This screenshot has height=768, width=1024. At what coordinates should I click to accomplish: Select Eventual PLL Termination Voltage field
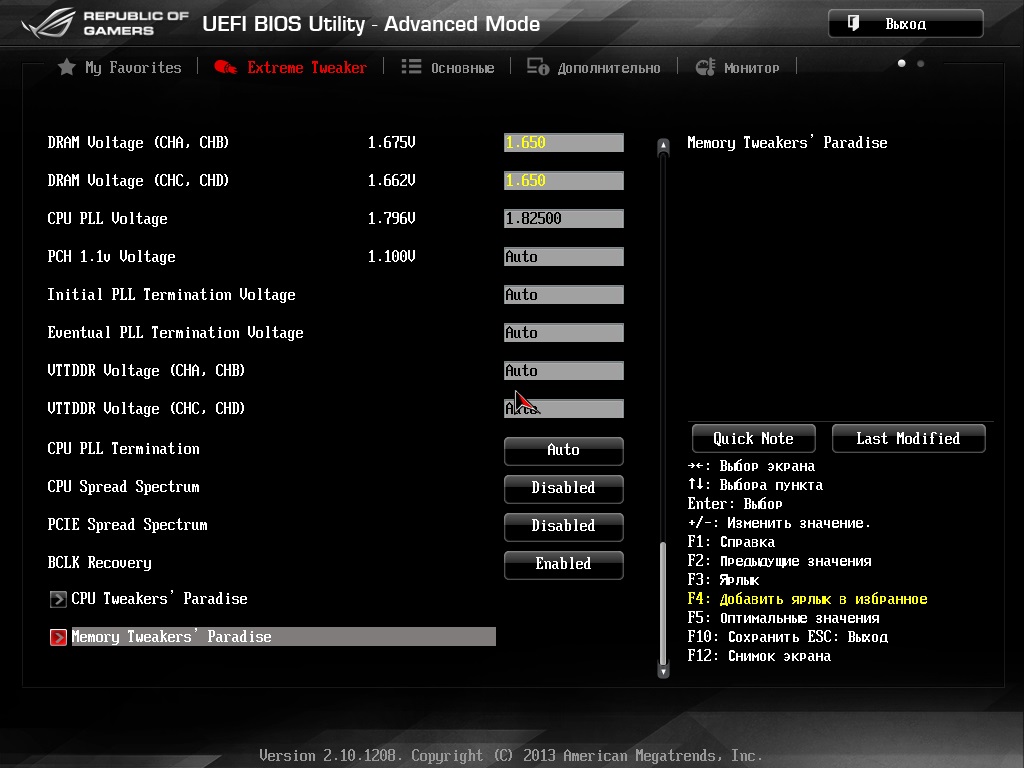[564, 332]
